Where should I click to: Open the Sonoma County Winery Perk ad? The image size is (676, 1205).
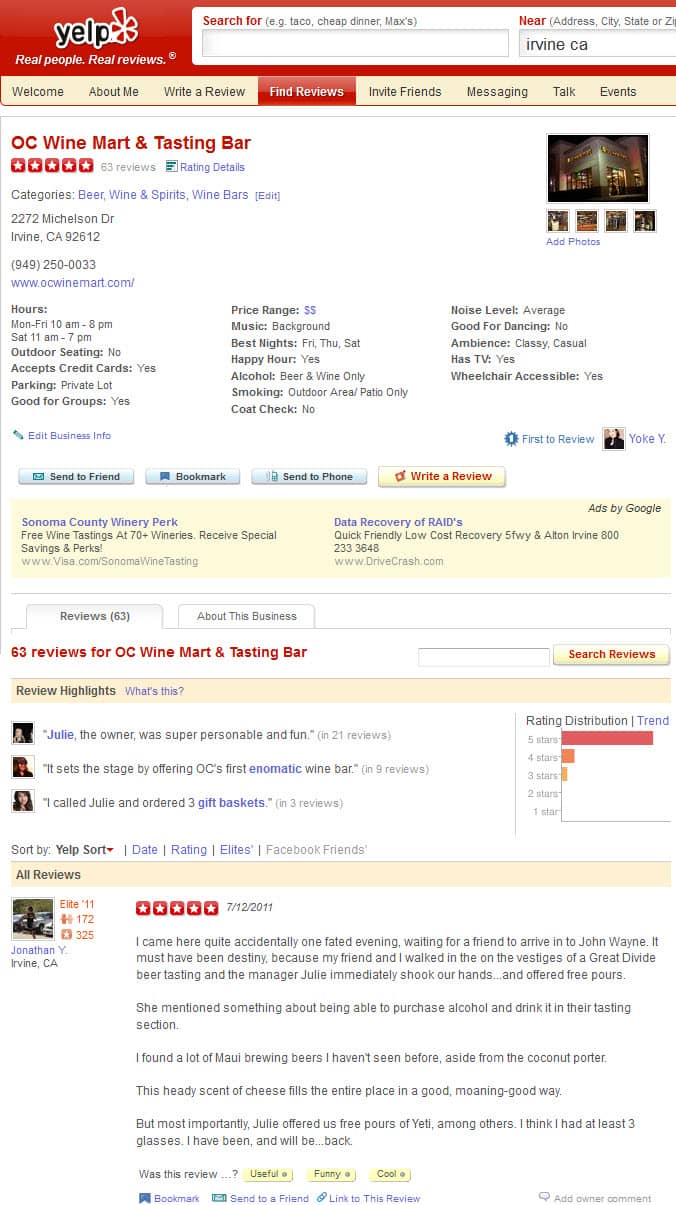pos(100,522)
